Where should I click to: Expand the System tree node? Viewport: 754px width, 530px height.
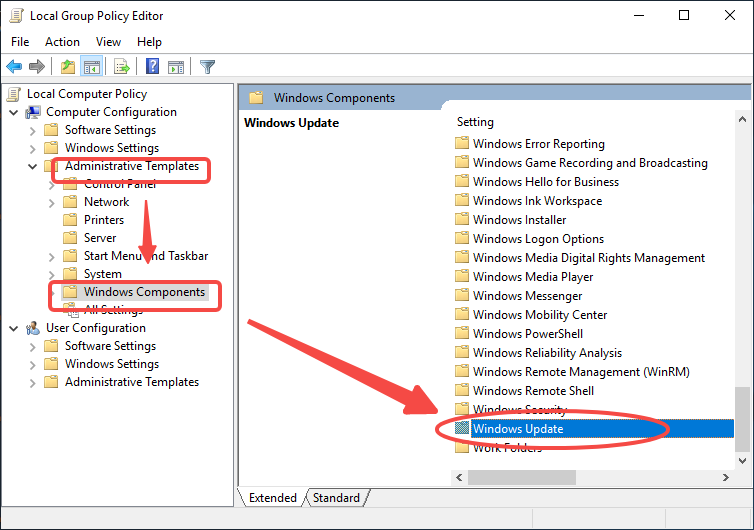pyautogui.click(x=51, y=275)
